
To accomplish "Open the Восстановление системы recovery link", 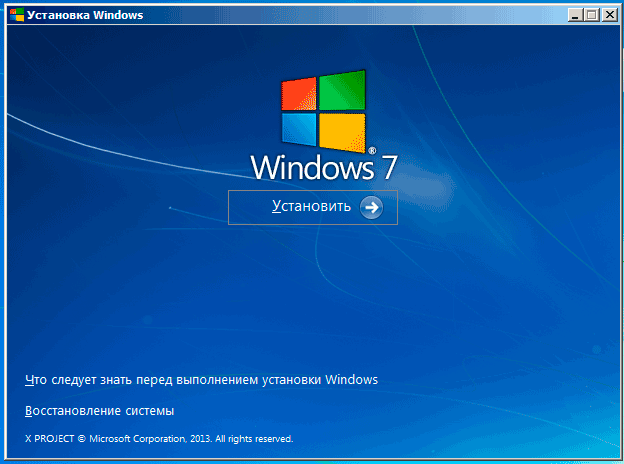I will point(98,411).
